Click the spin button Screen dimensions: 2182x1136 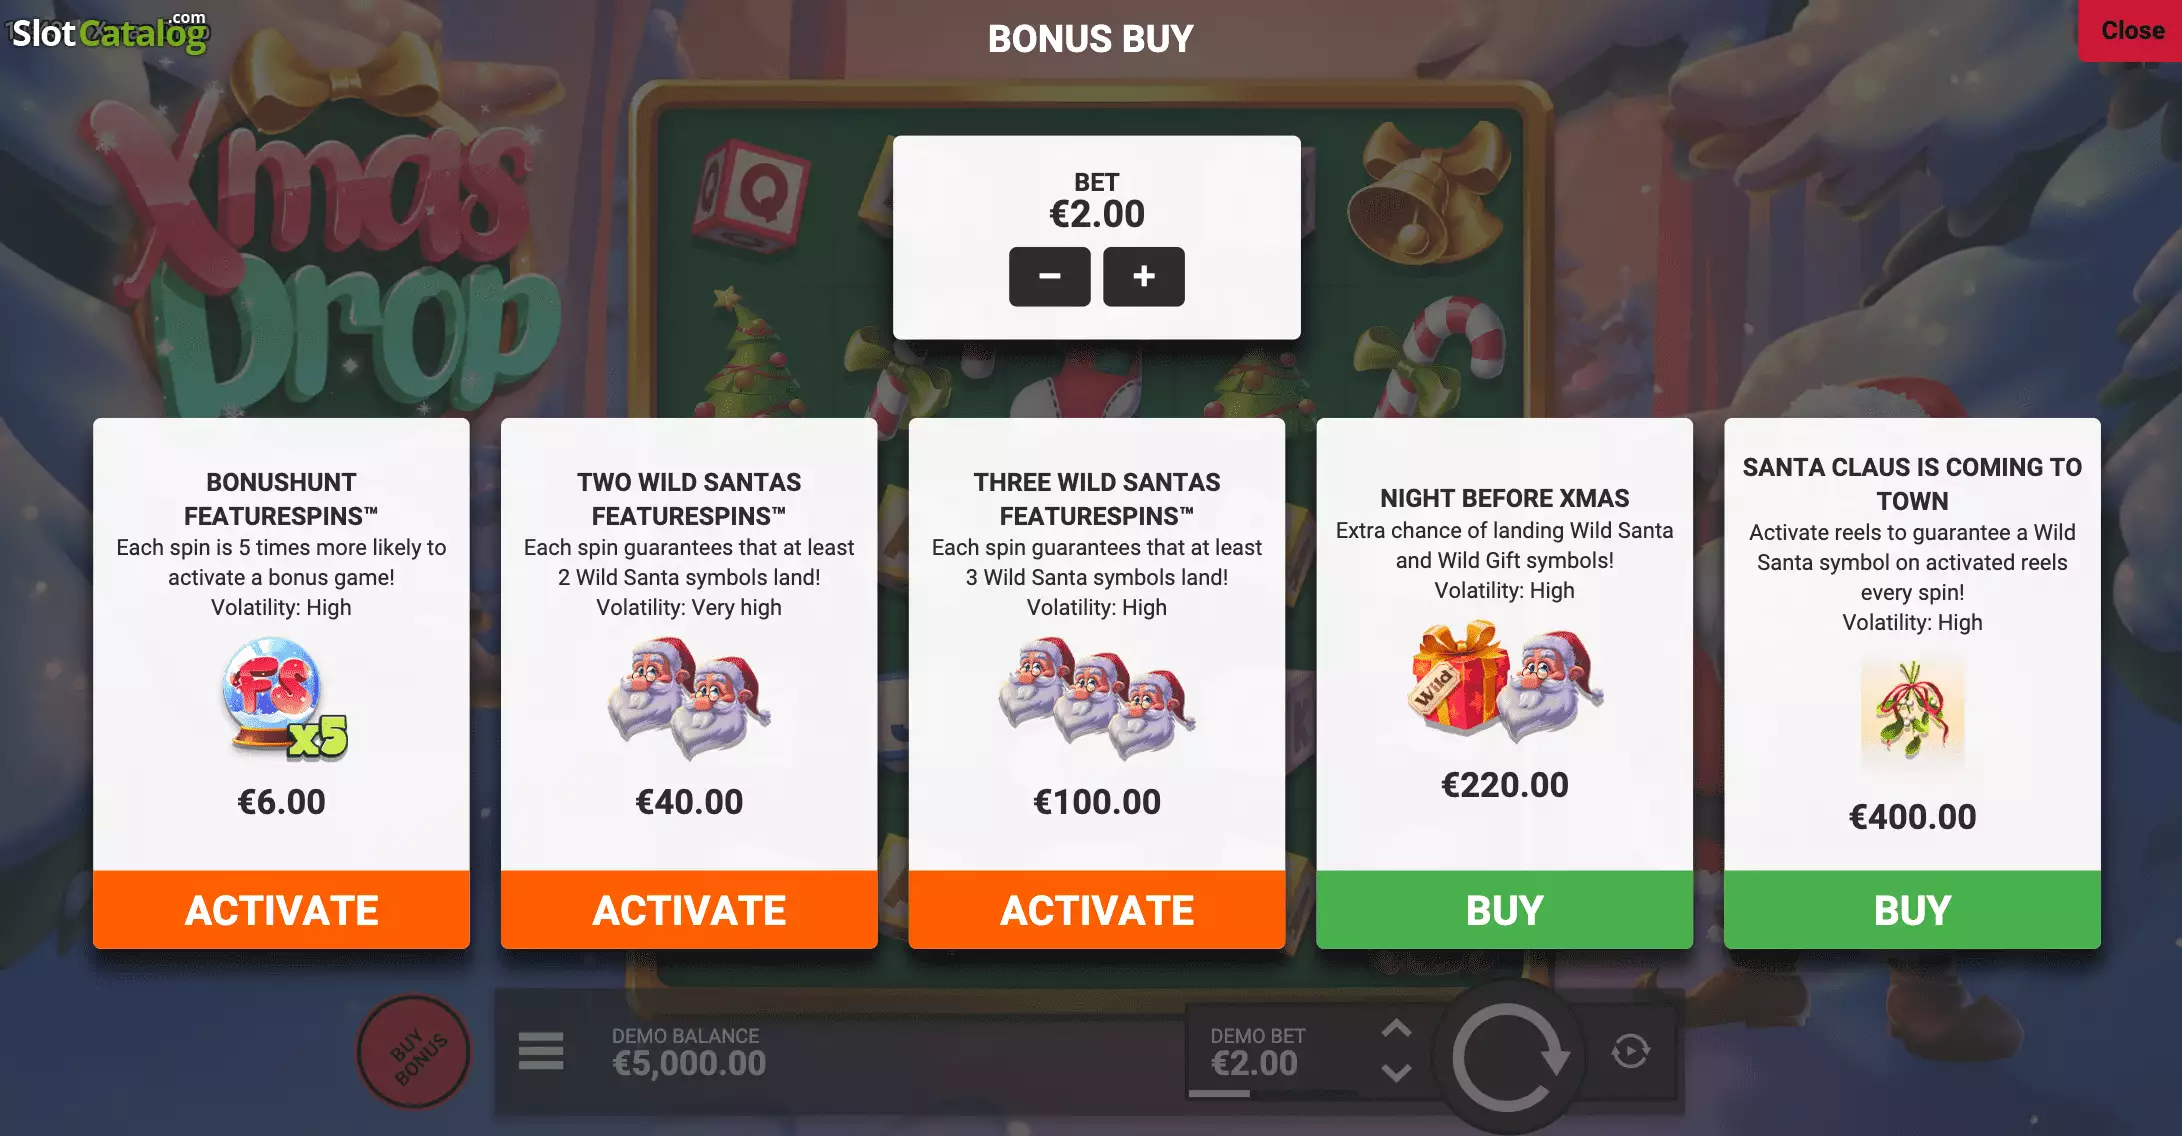point(1509,1056)
